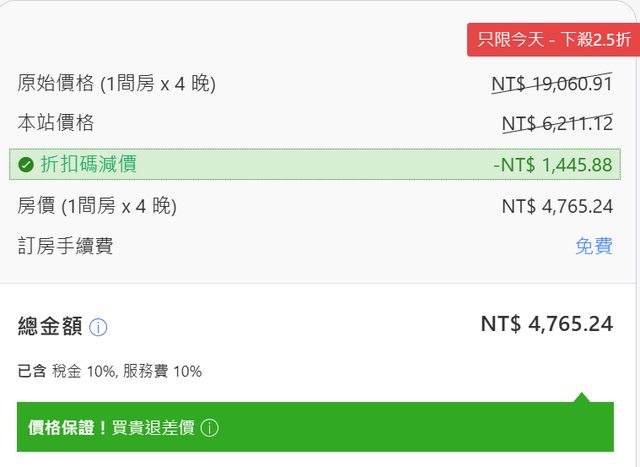Click the 價格保證!買貴退差價 banner text
640x467 pixels.
[x=112, y=428]
